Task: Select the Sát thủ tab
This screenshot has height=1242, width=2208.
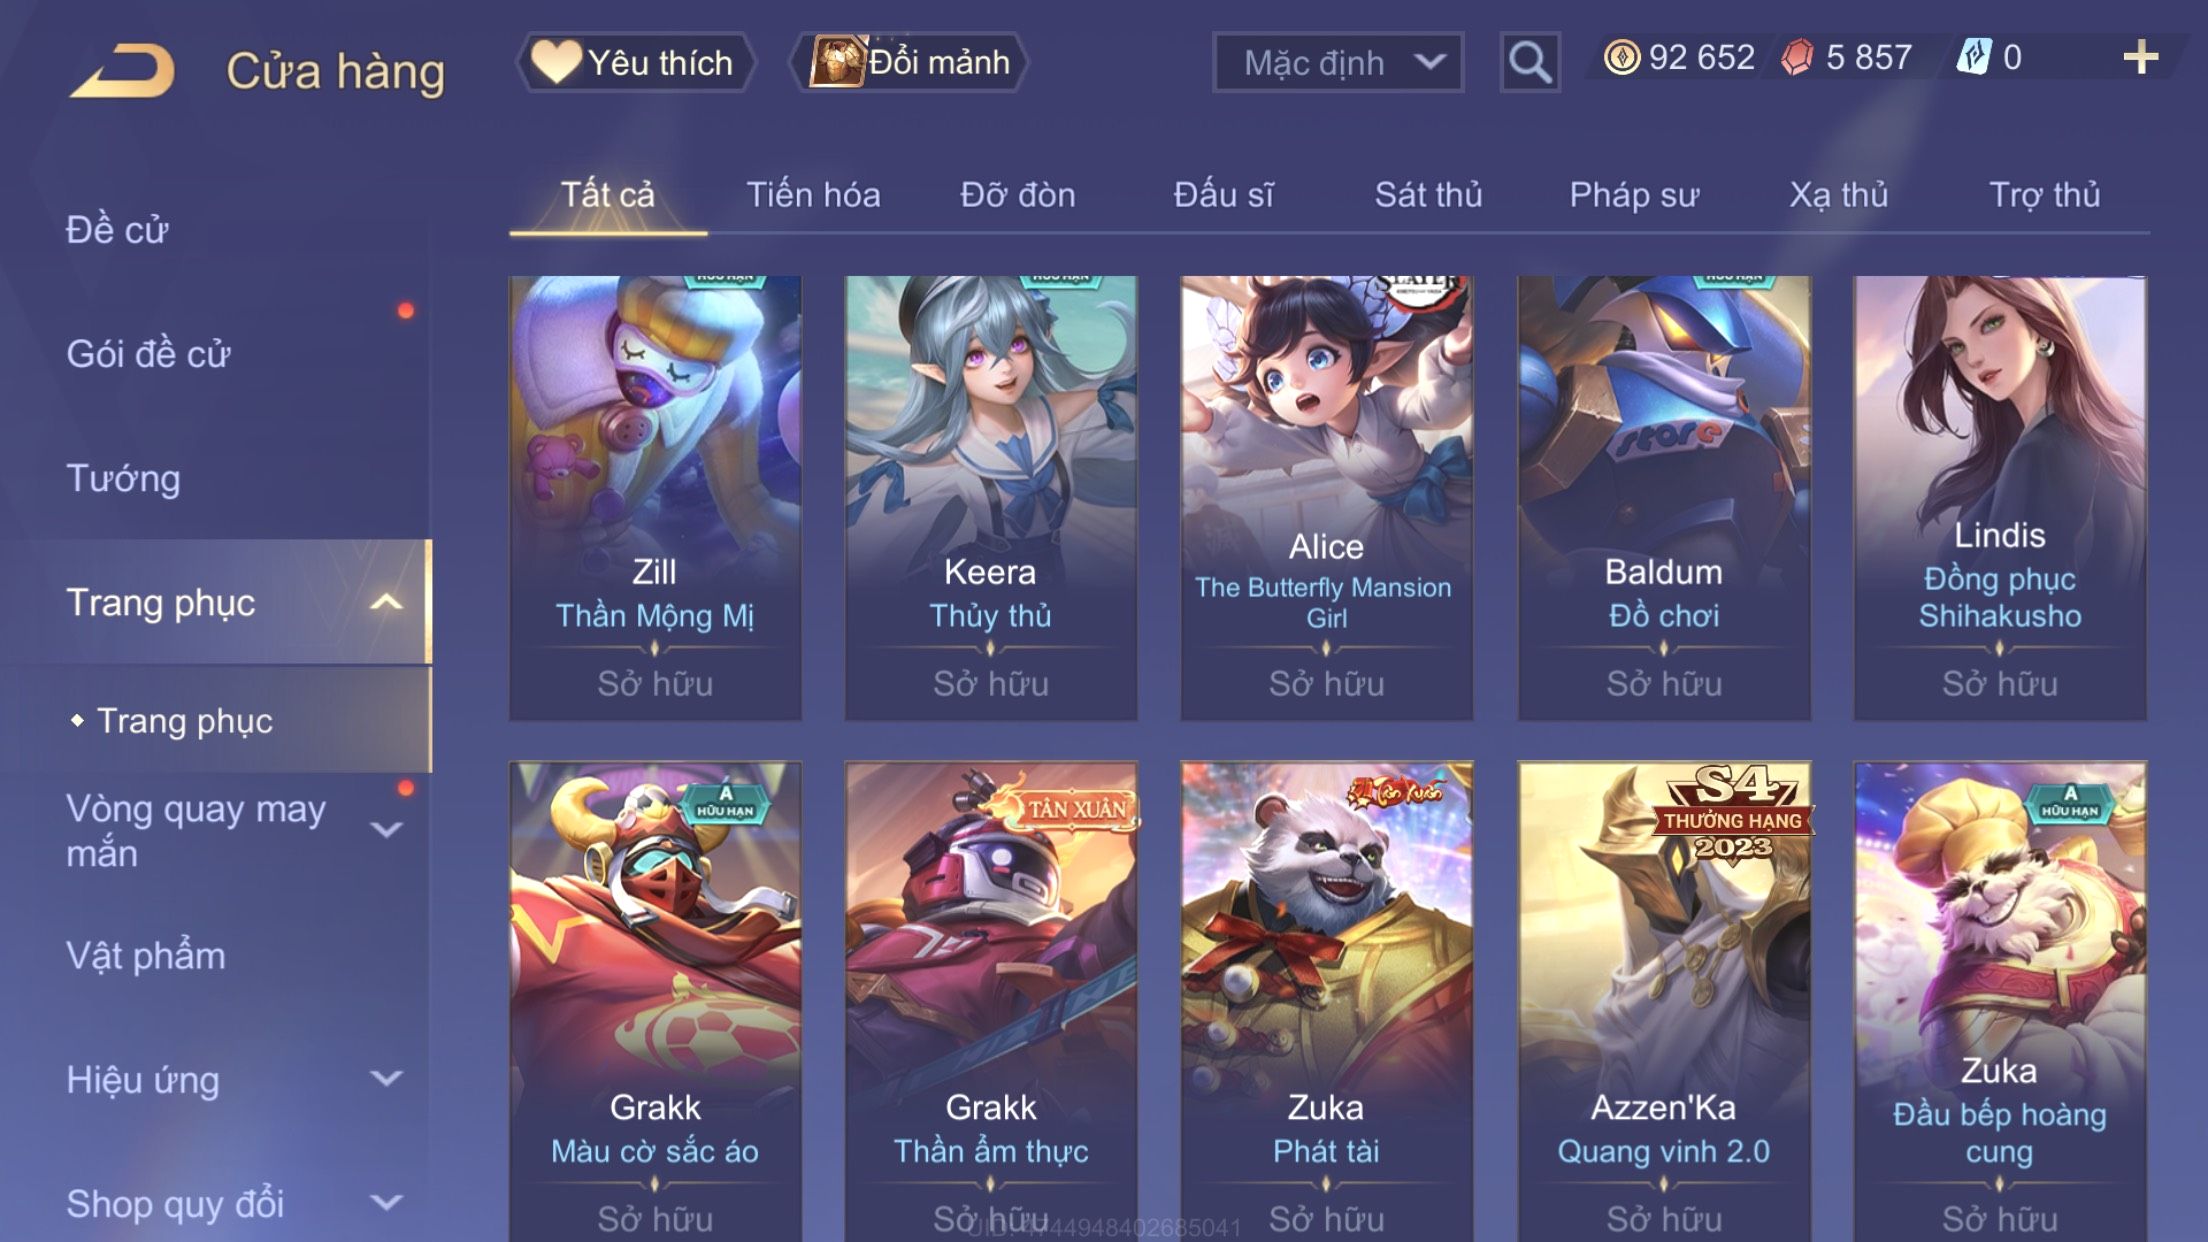Action: (x=1428, y=195)
